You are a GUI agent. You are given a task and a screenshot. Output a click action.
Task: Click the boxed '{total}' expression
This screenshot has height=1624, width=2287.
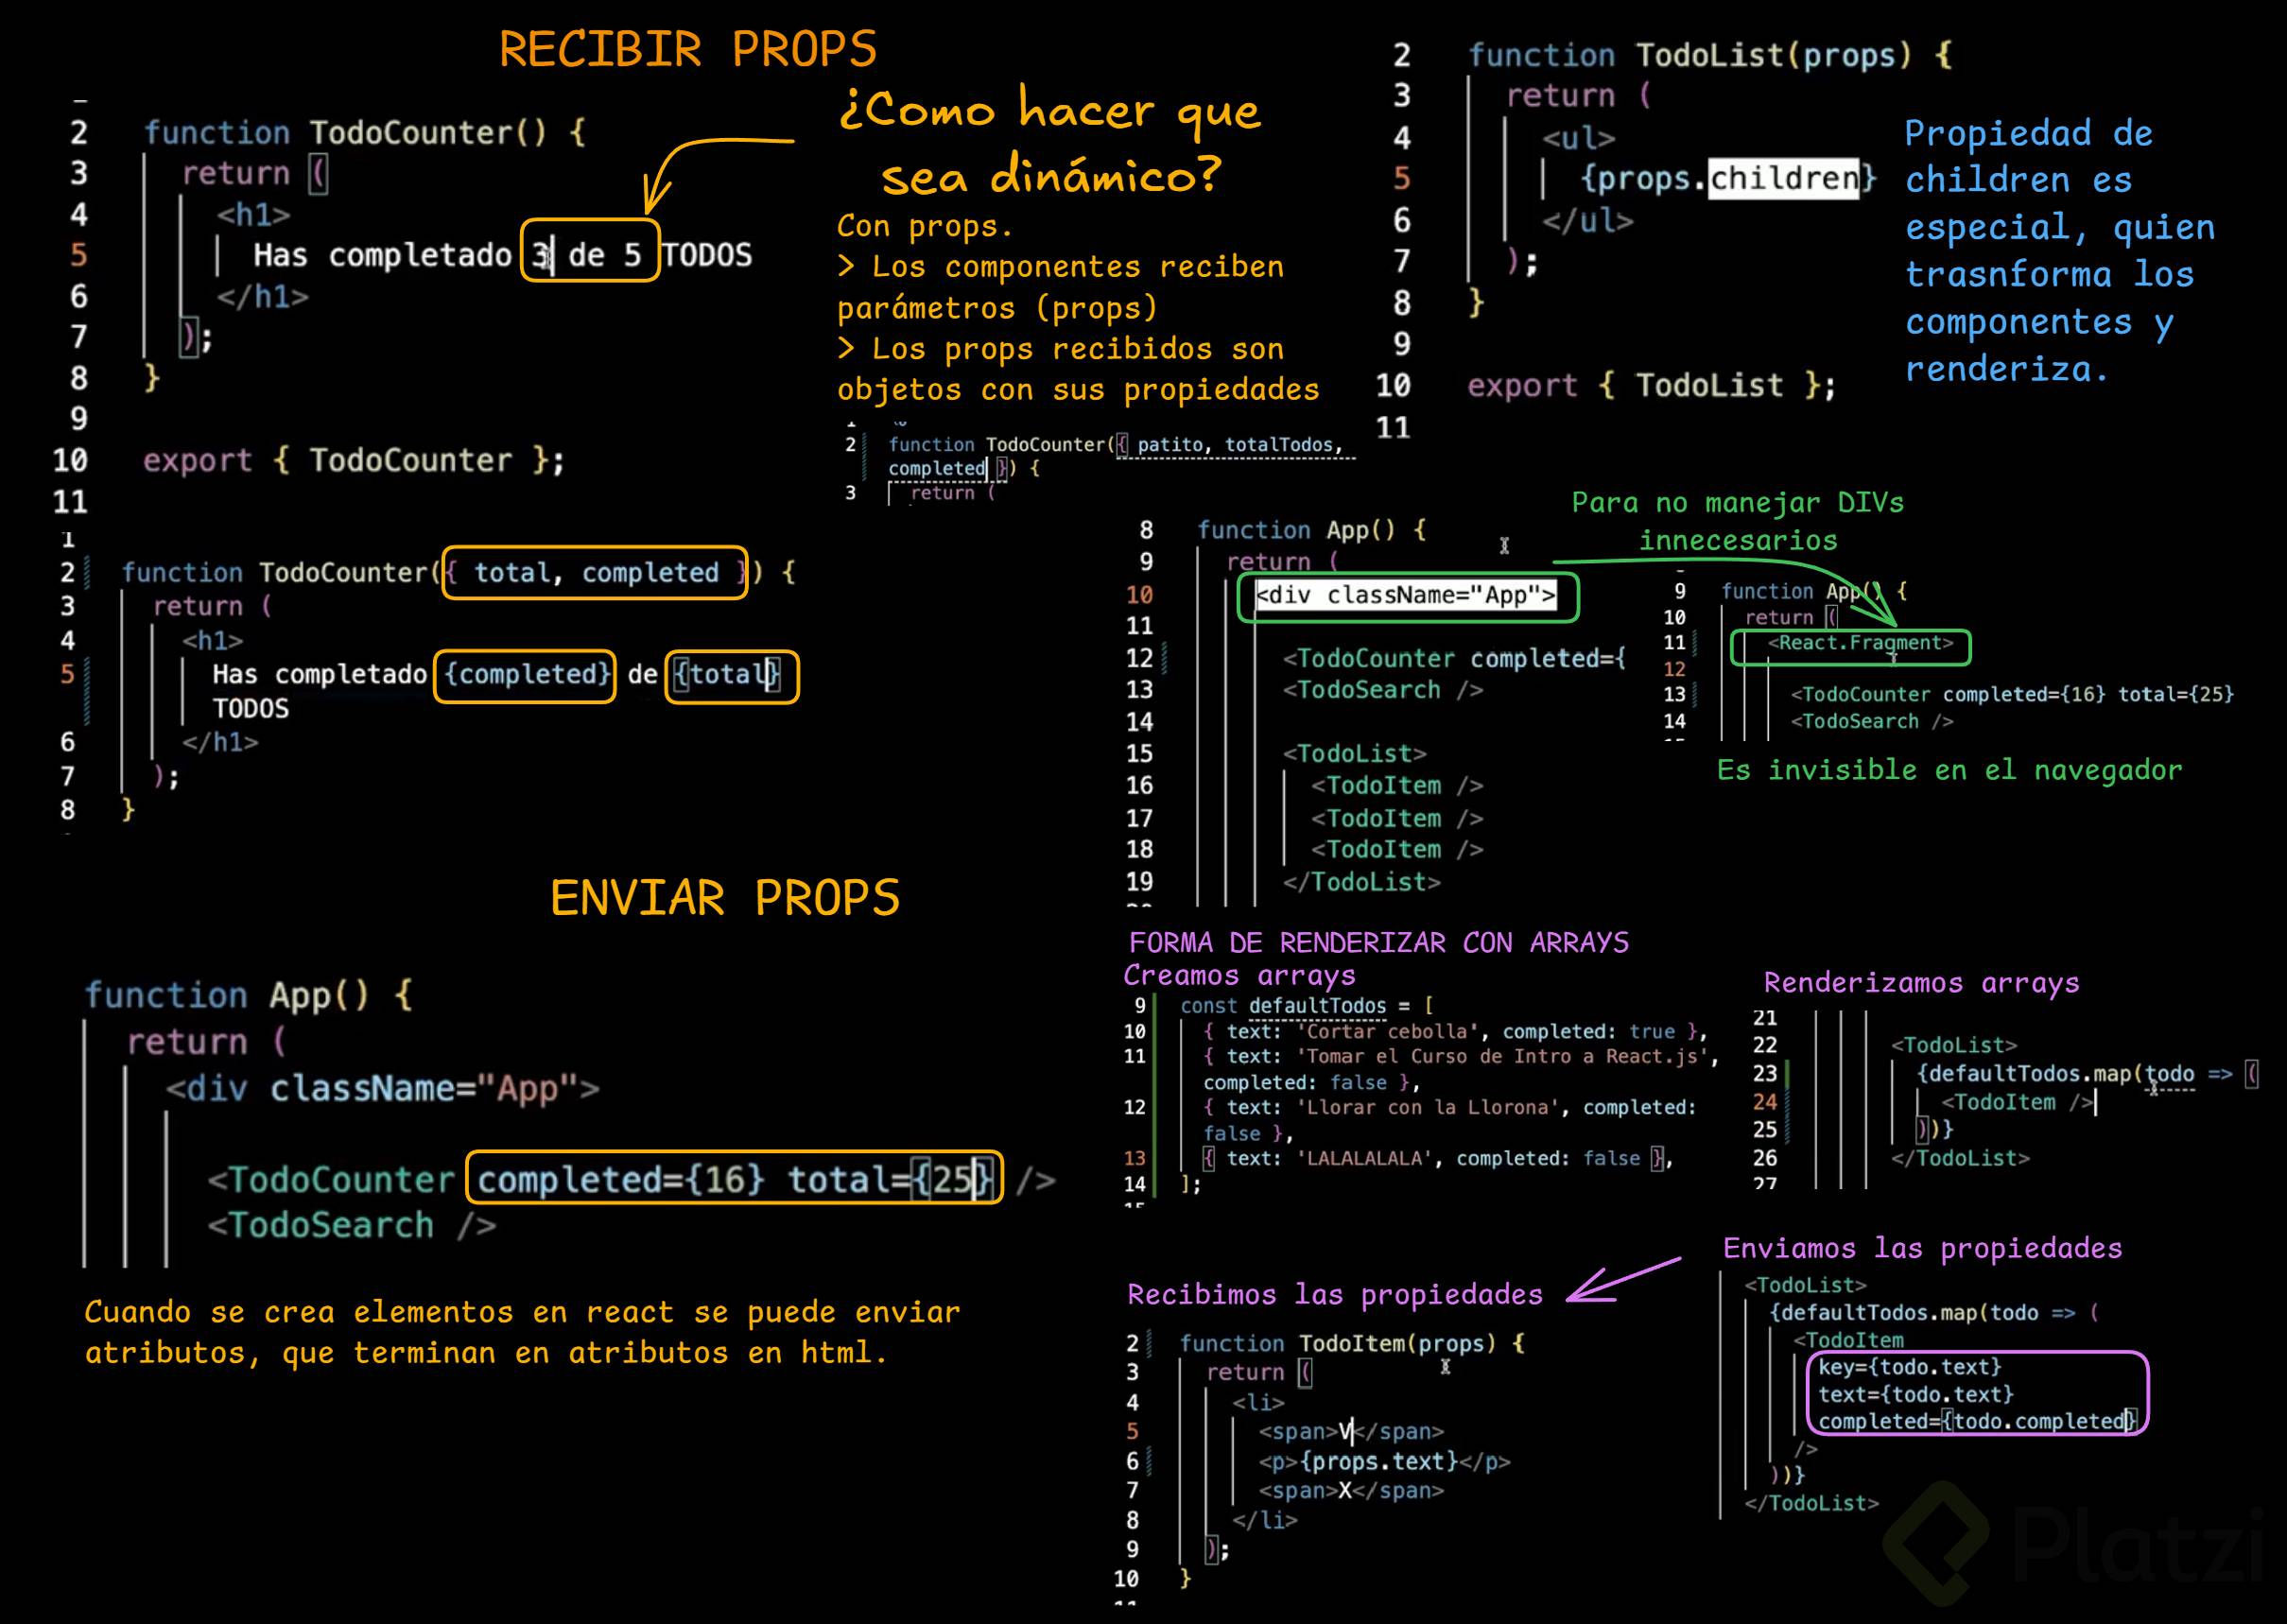click(731, 677)
